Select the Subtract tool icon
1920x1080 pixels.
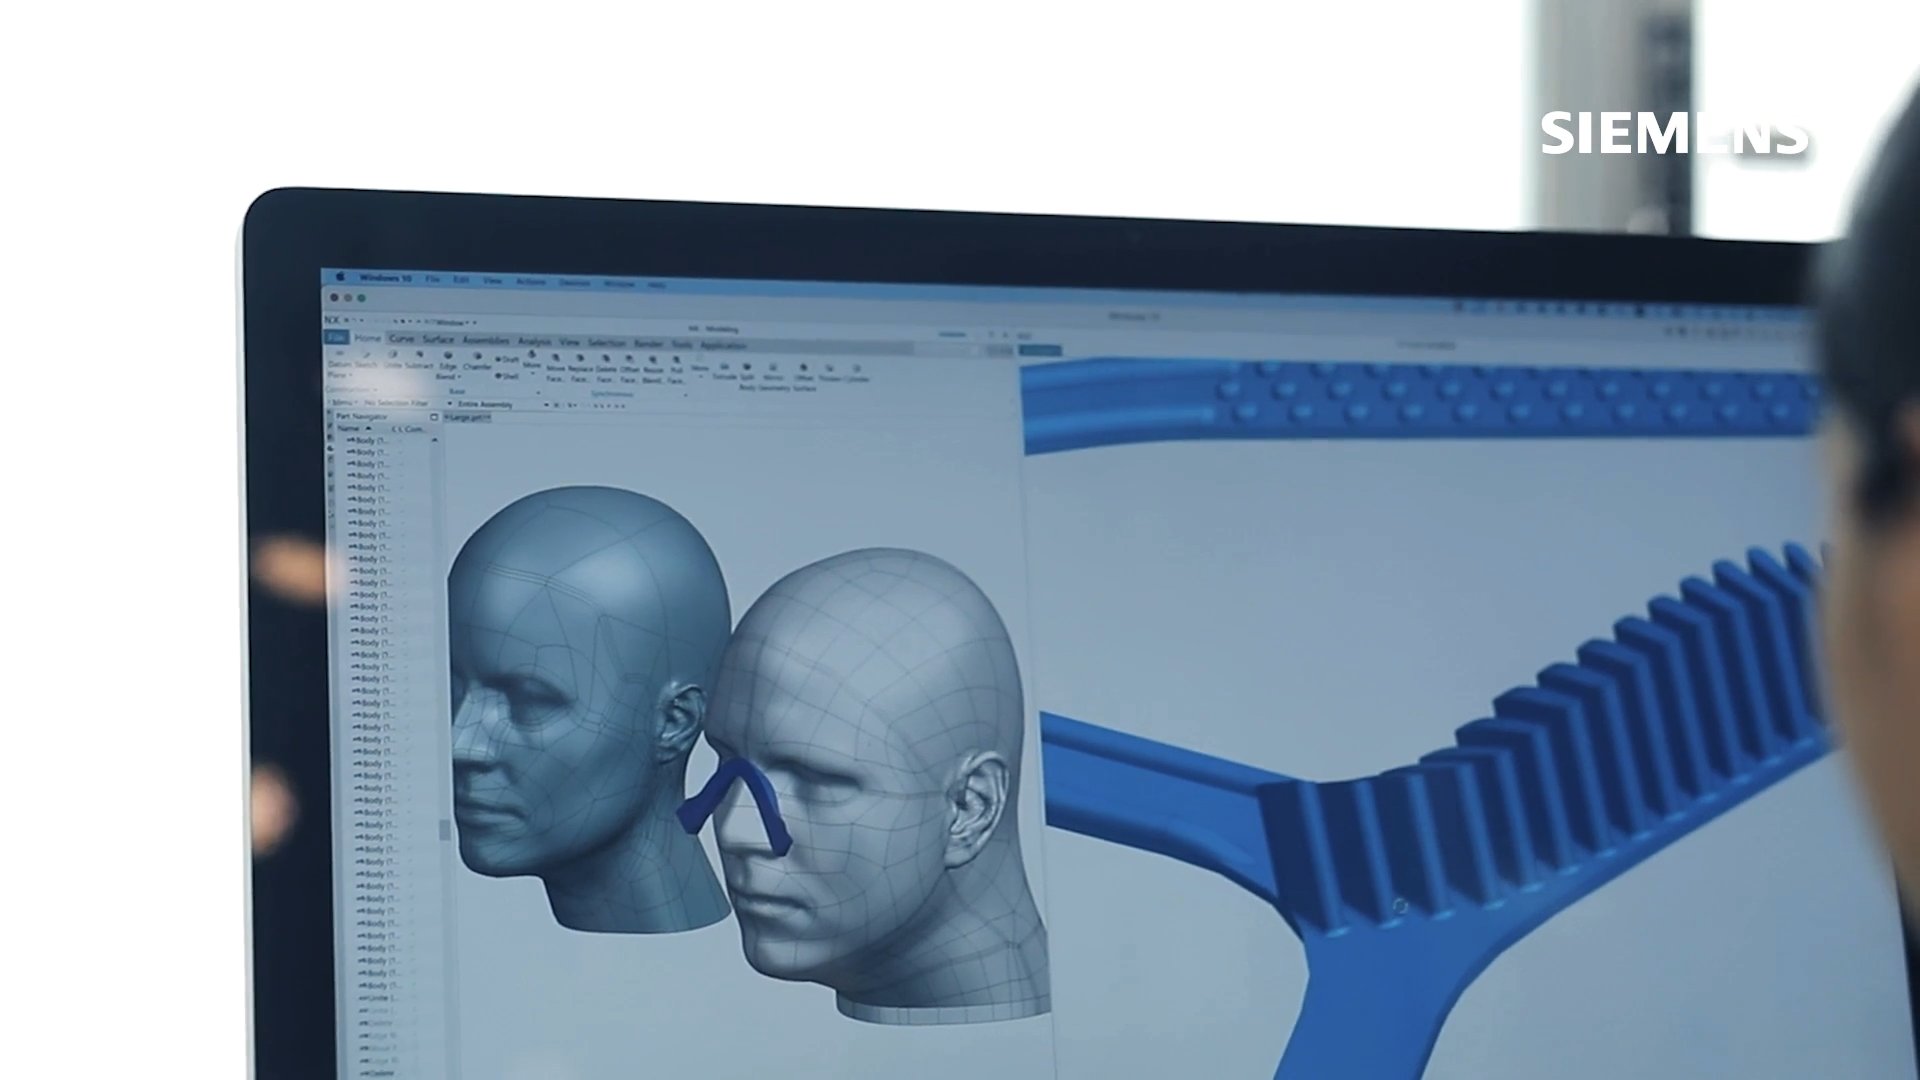(x=419, y=354)
